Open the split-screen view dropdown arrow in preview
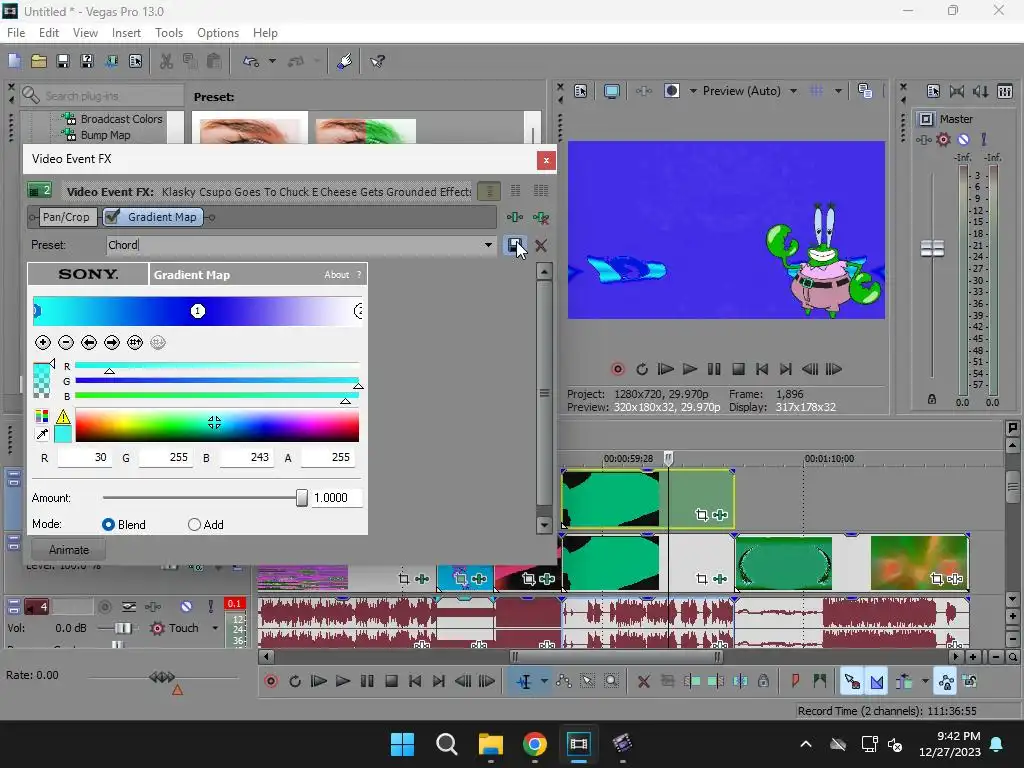Screen dimensions: 1024x768 click(693, 91)
